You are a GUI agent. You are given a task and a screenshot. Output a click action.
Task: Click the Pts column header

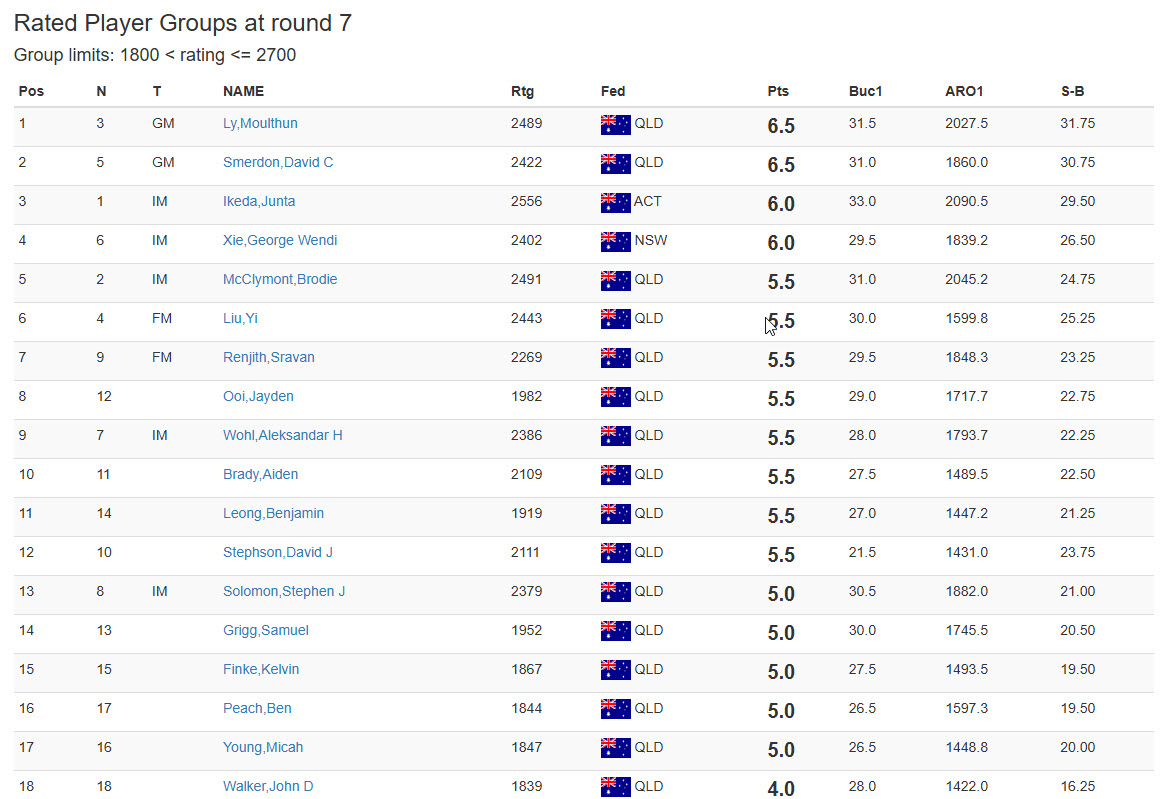778,92
